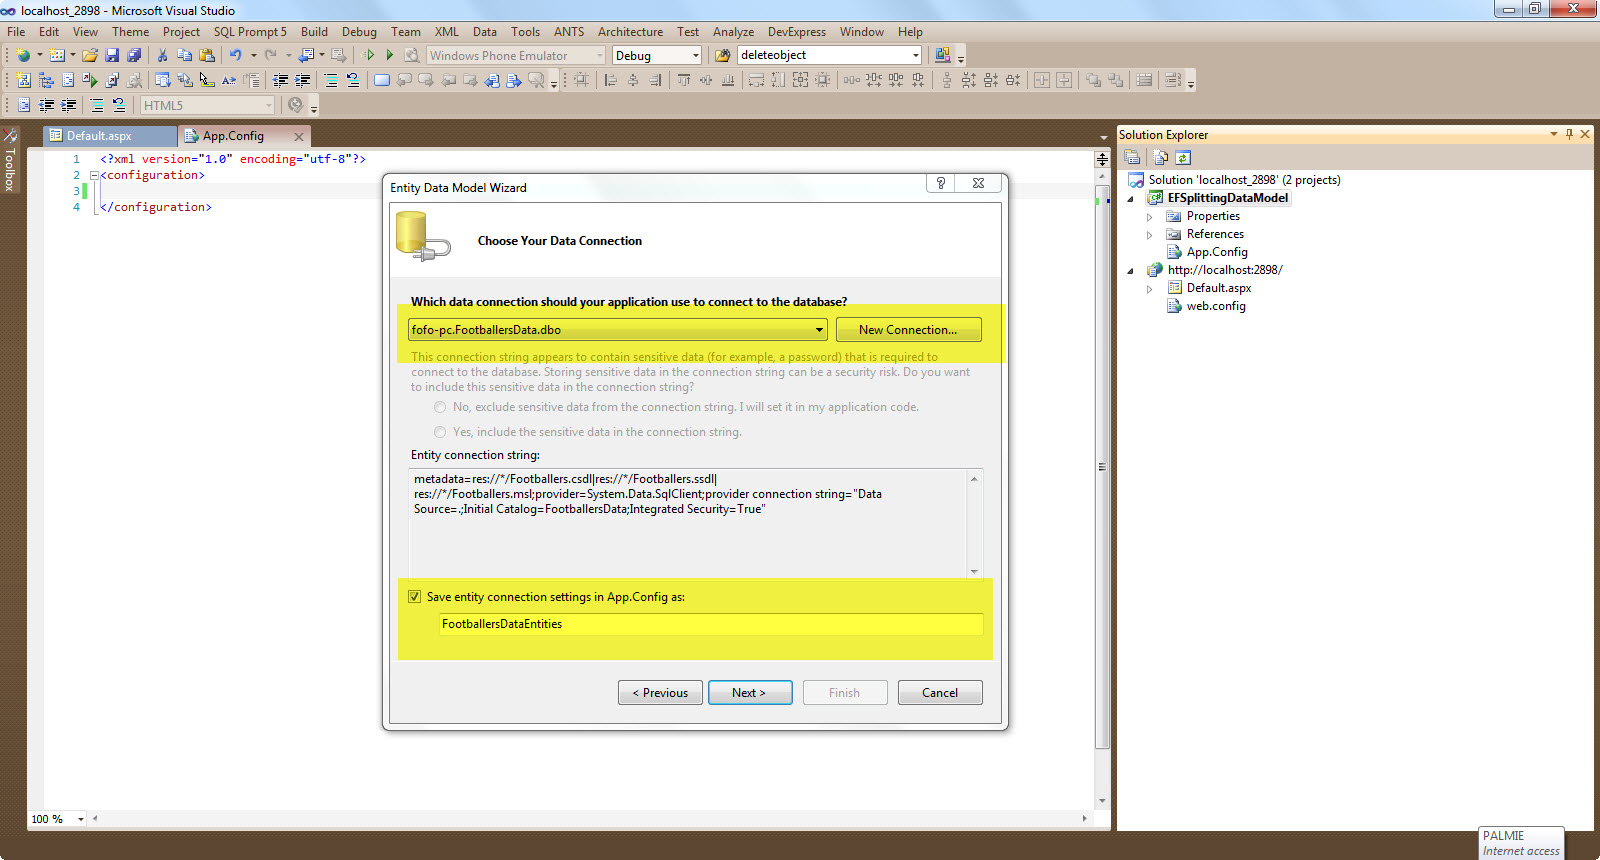Click the Redo arrow icon
The width and height of the screenshot is (1600, 860).
tap(270, 55)
